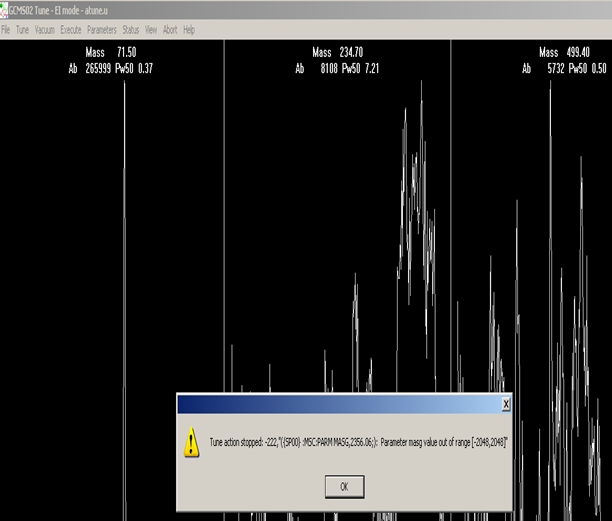
Task: Open the File menu
Action: click(6, 30)
